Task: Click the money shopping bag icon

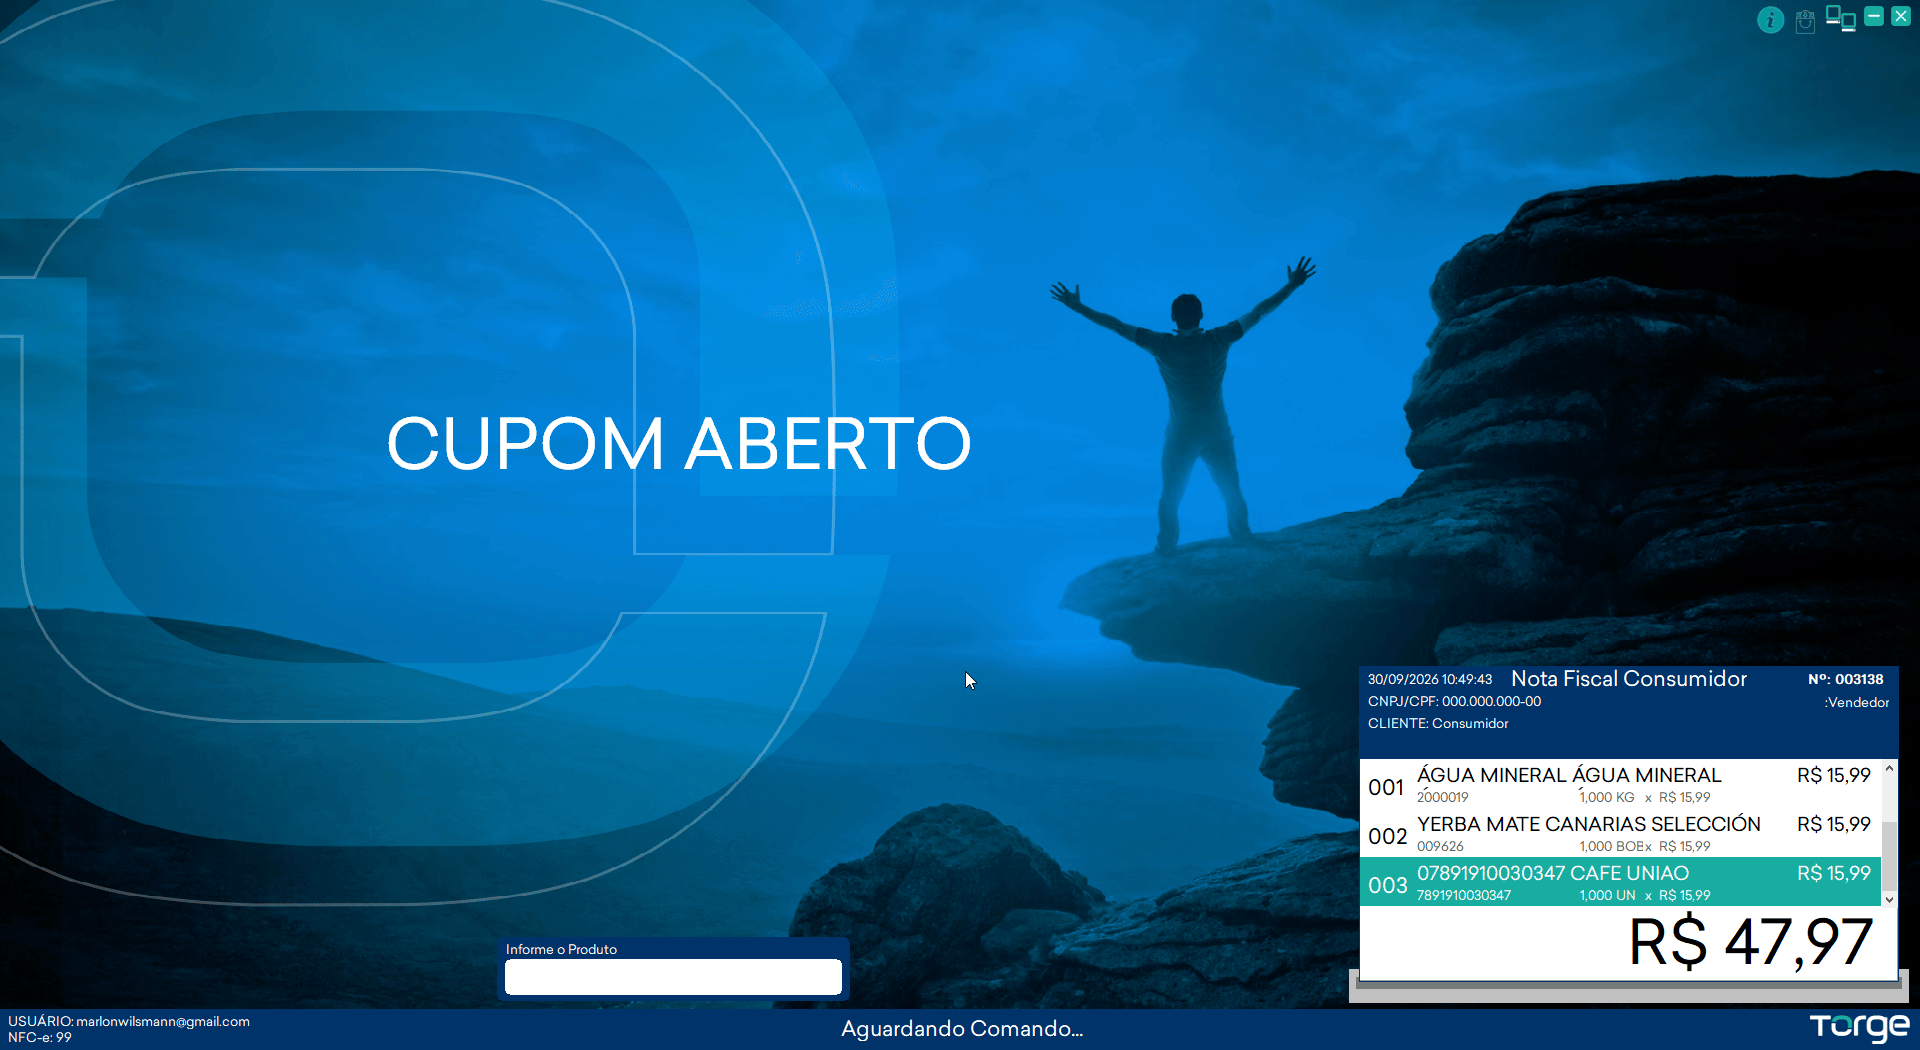Action: pyautogui.click(x=1805, y=21)
